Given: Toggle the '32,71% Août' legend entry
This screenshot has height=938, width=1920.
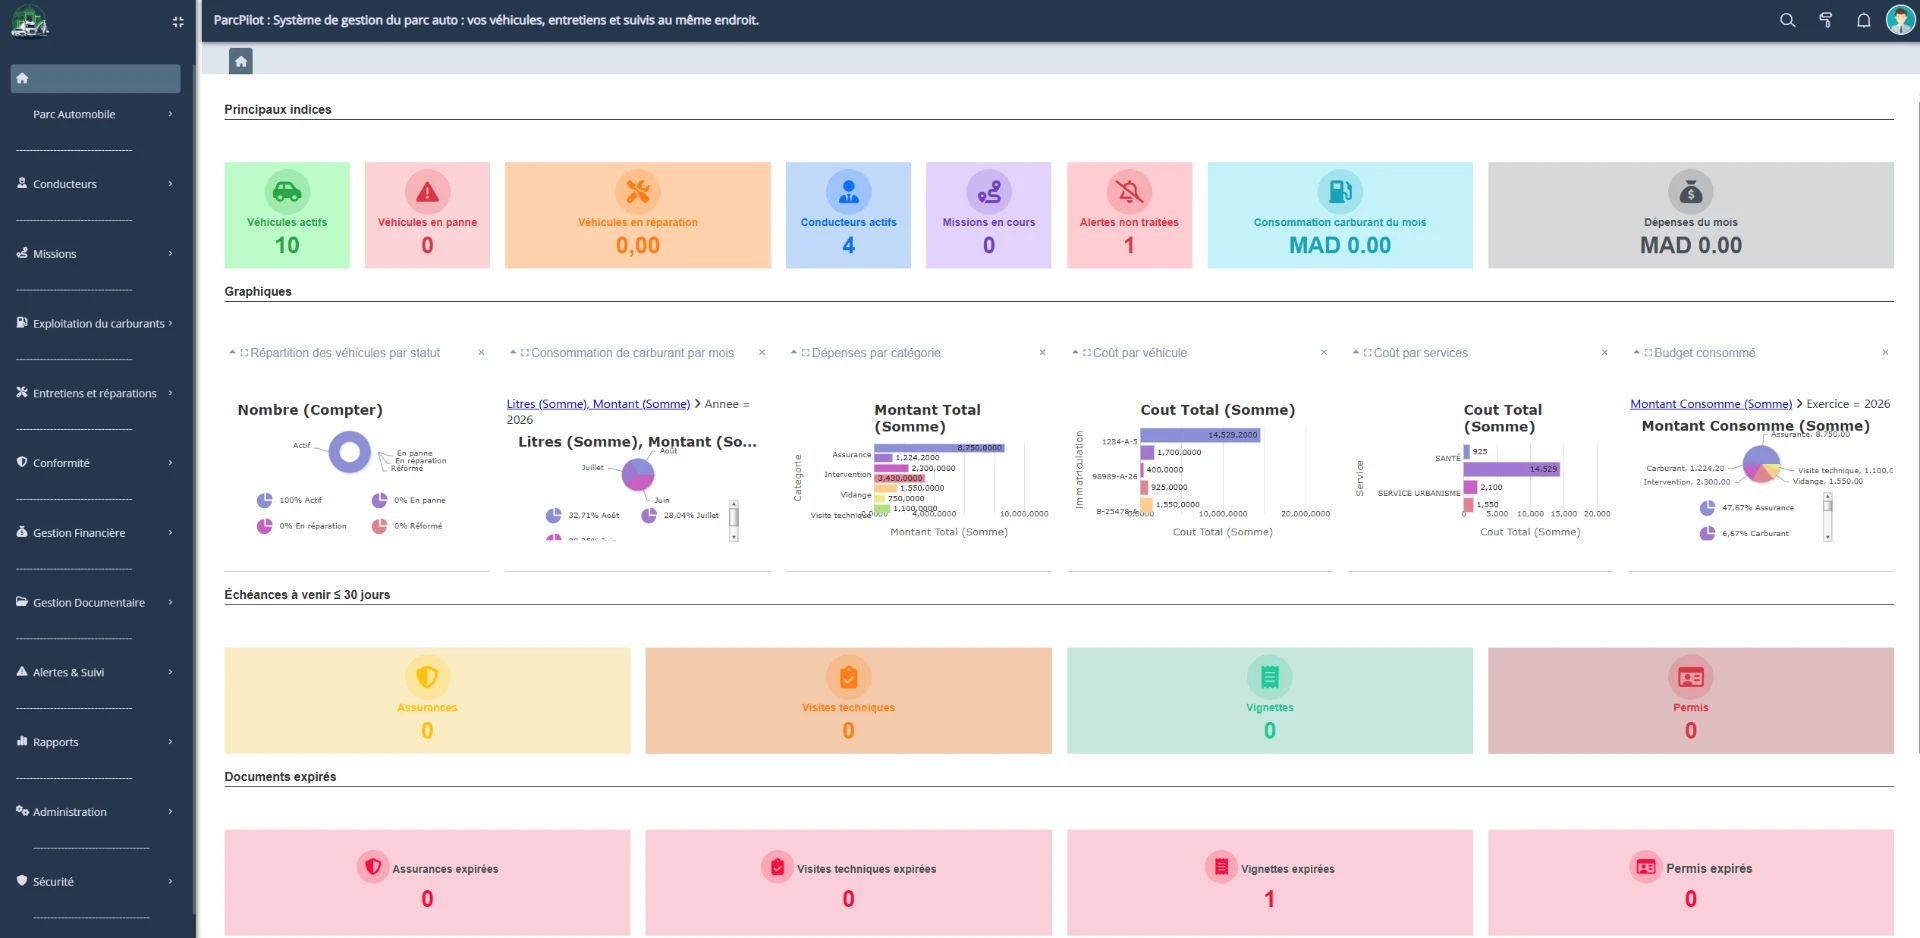Looking at the screenshot, I should [583, 516].
